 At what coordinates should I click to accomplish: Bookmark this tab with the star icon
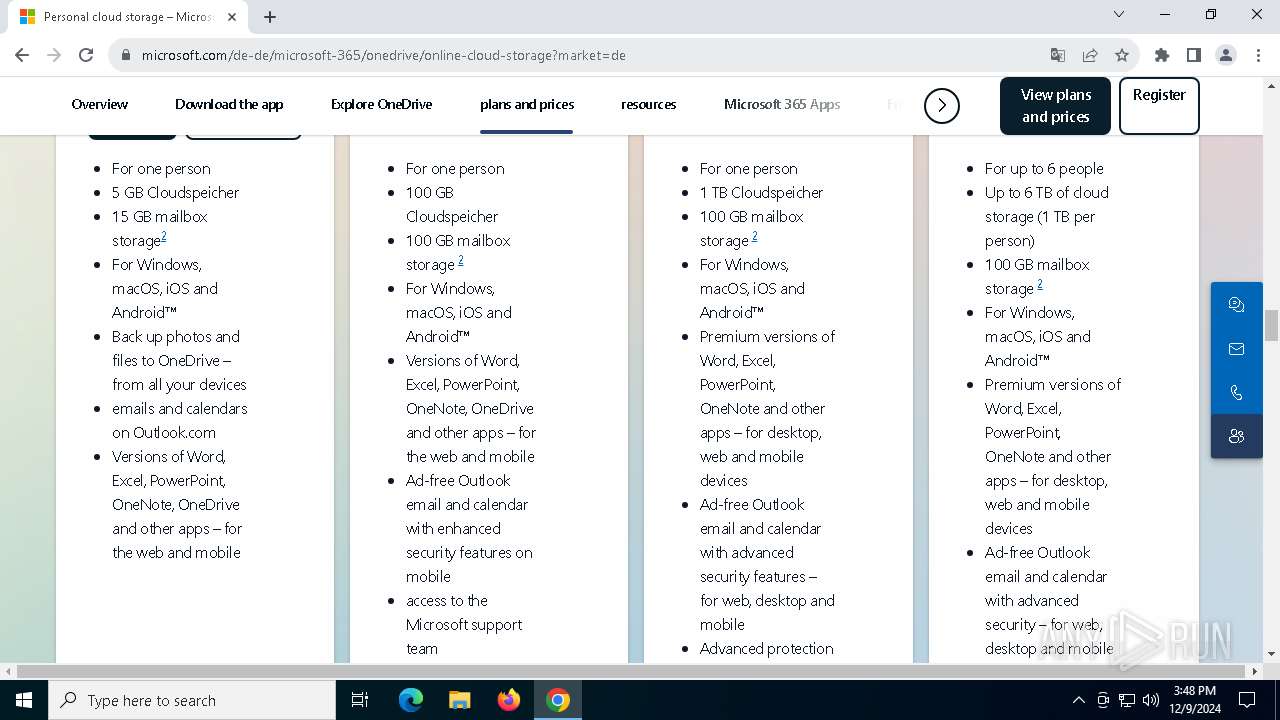click(x=1122, y=55)
